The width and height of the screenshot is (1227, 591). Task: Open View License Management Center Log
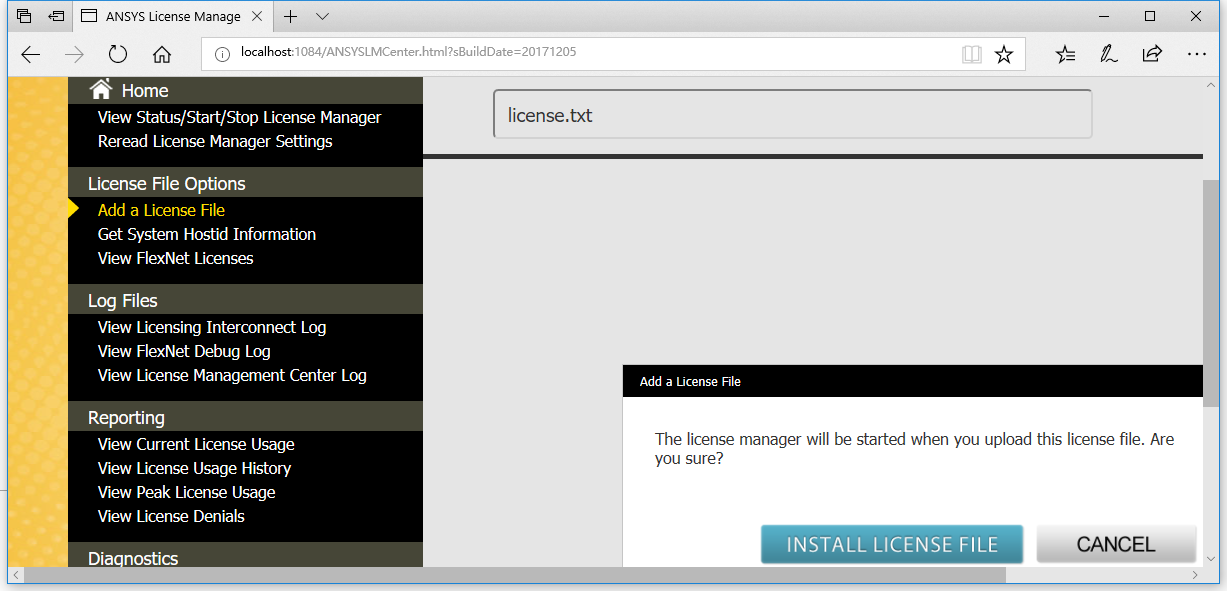click(232, 375)
